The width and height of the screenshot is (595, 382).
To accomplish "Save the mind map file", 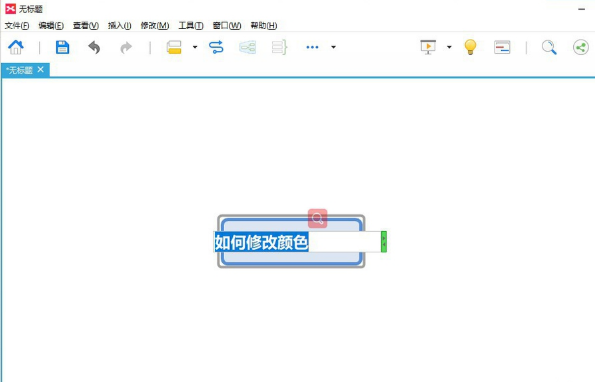I will [63, 47].
